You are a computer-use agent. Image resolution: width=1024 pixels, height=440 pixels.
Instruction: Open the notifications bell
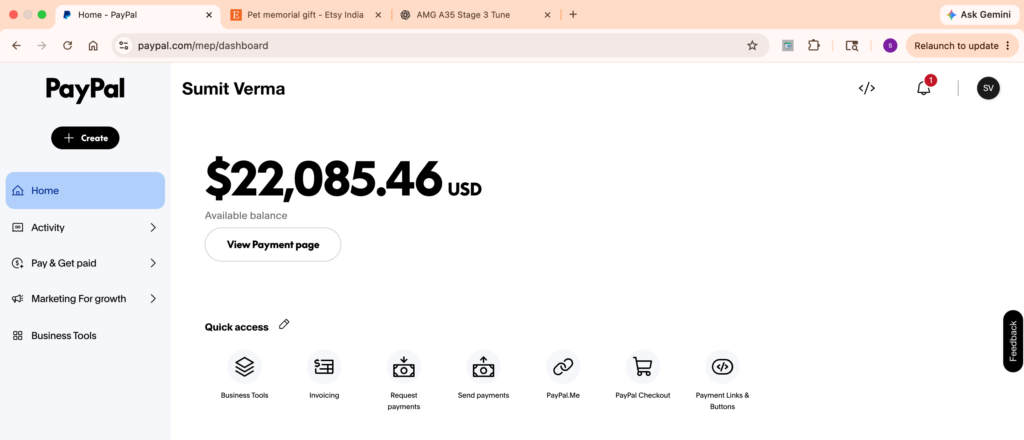[x=923, y=88]
